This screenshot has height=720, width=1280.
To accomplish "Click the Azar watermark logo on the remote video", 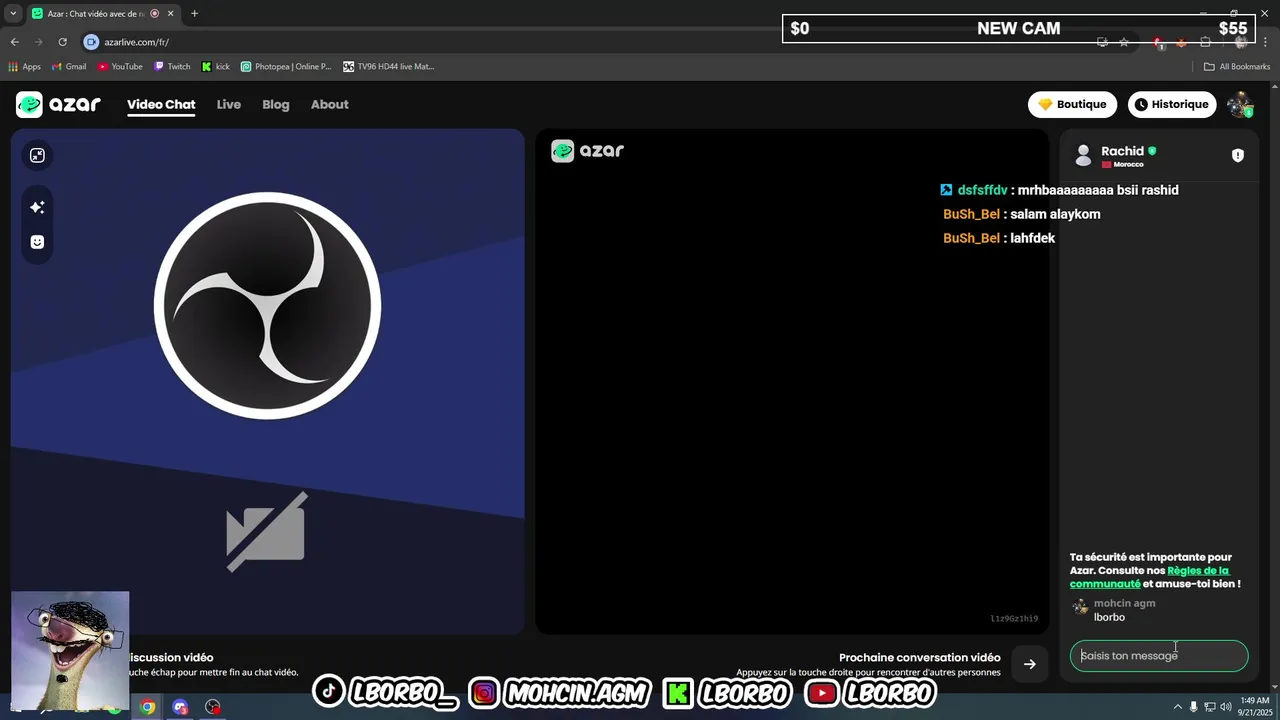I will pos(588,151).
